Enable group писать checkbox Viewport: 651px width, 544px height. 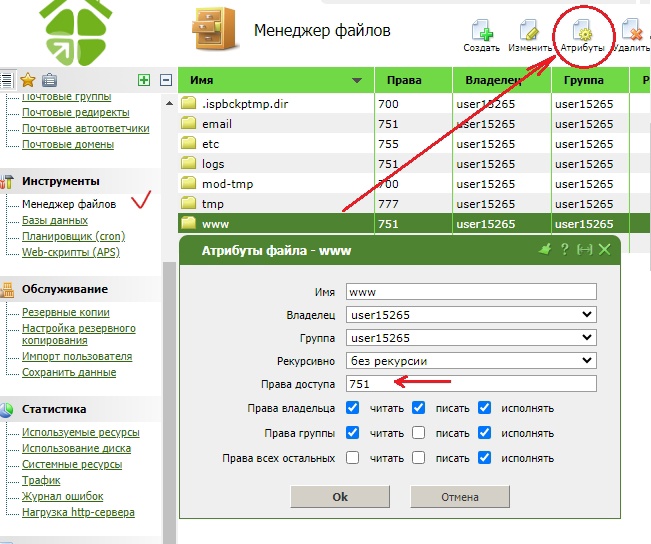418,433
